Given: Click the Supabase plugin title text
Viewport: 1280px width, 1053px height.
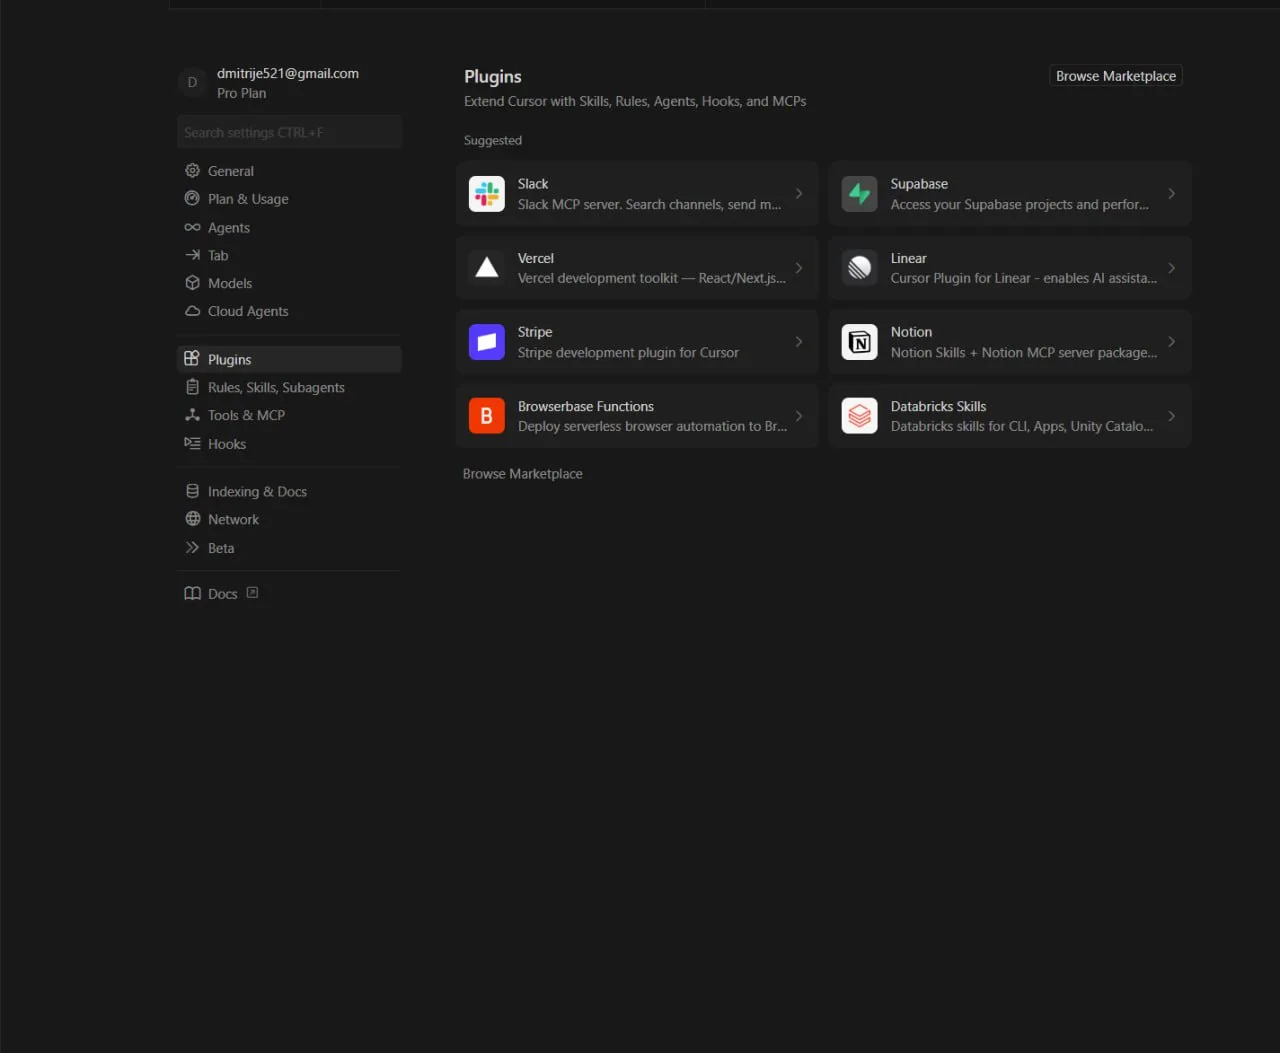Looking at the screenshot, I should 919,184.
